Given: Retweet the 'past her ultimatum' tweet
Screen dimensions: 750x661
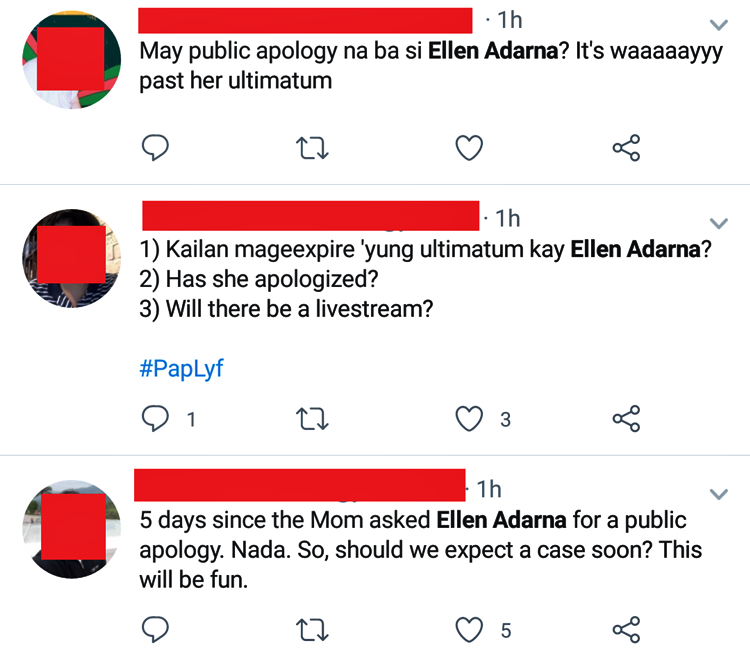Looking at the screenshot, I should (x=312, y=148).
